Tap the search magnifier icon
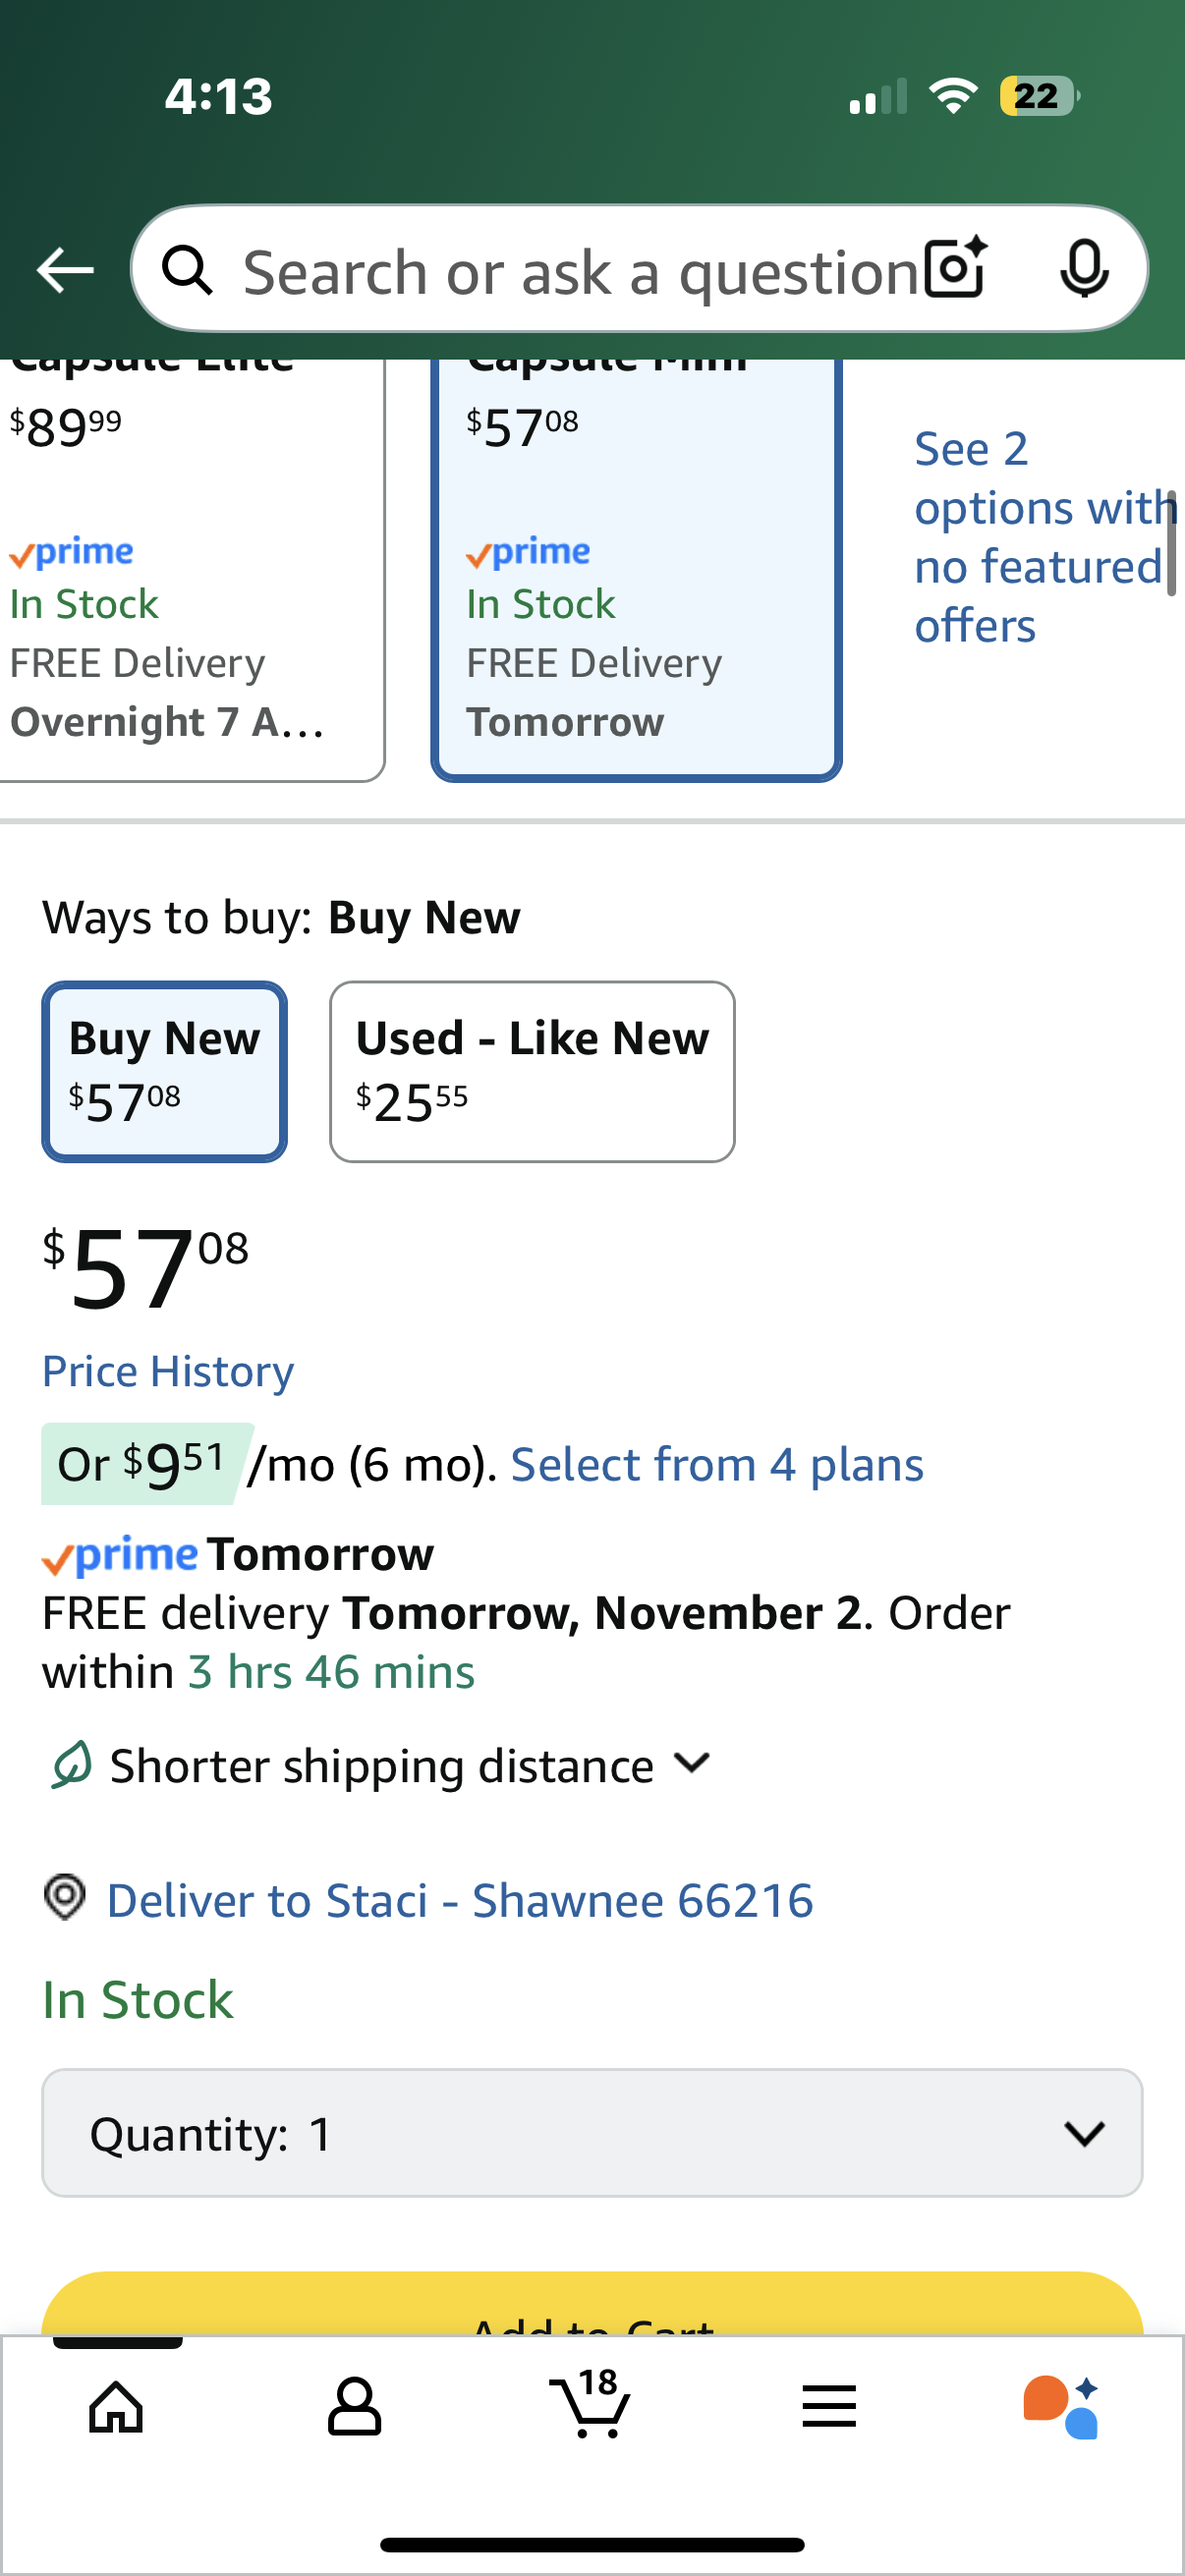This screenshot has width=1185, height=2576. point(188,270)
